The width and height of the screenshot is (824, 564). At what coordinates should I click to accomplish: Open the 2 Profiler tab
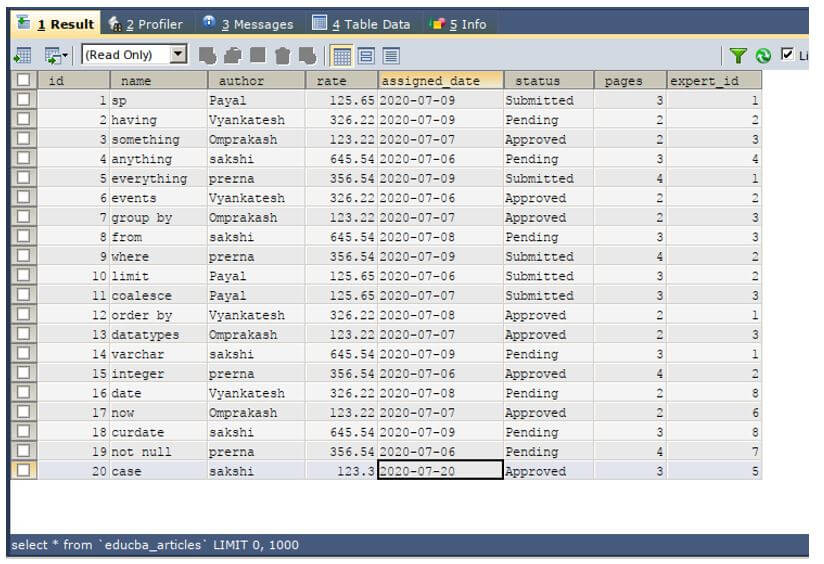[x=146, y=24]
